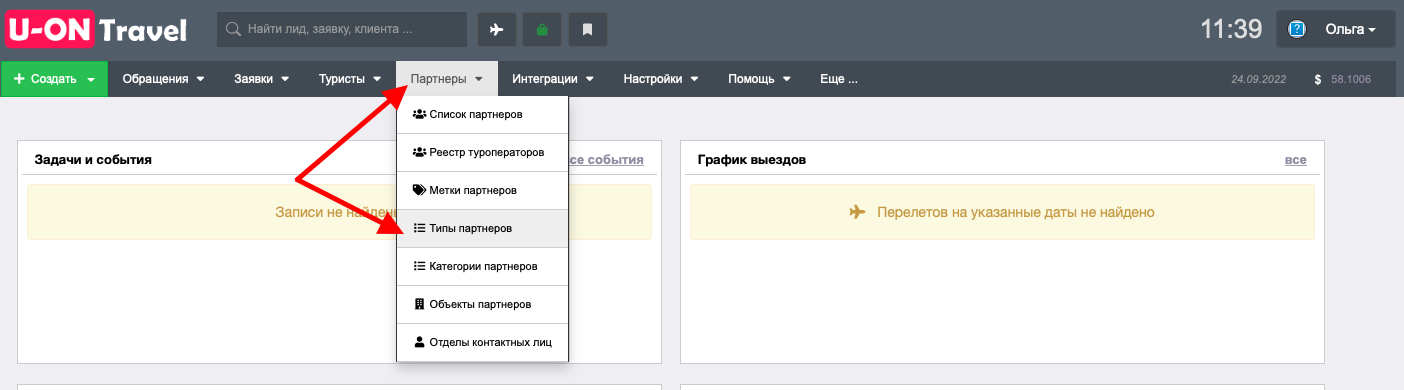Click the search magnifier icon

233,30
